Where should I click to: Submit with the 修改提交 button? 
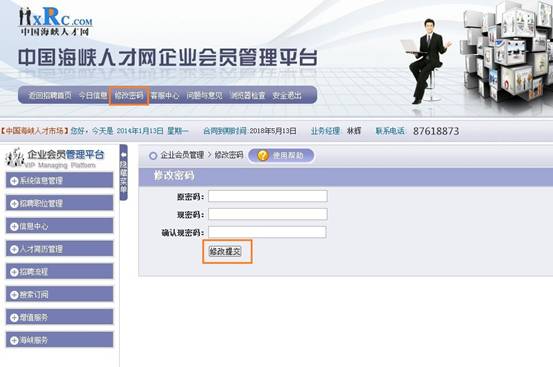pos(225,251)
